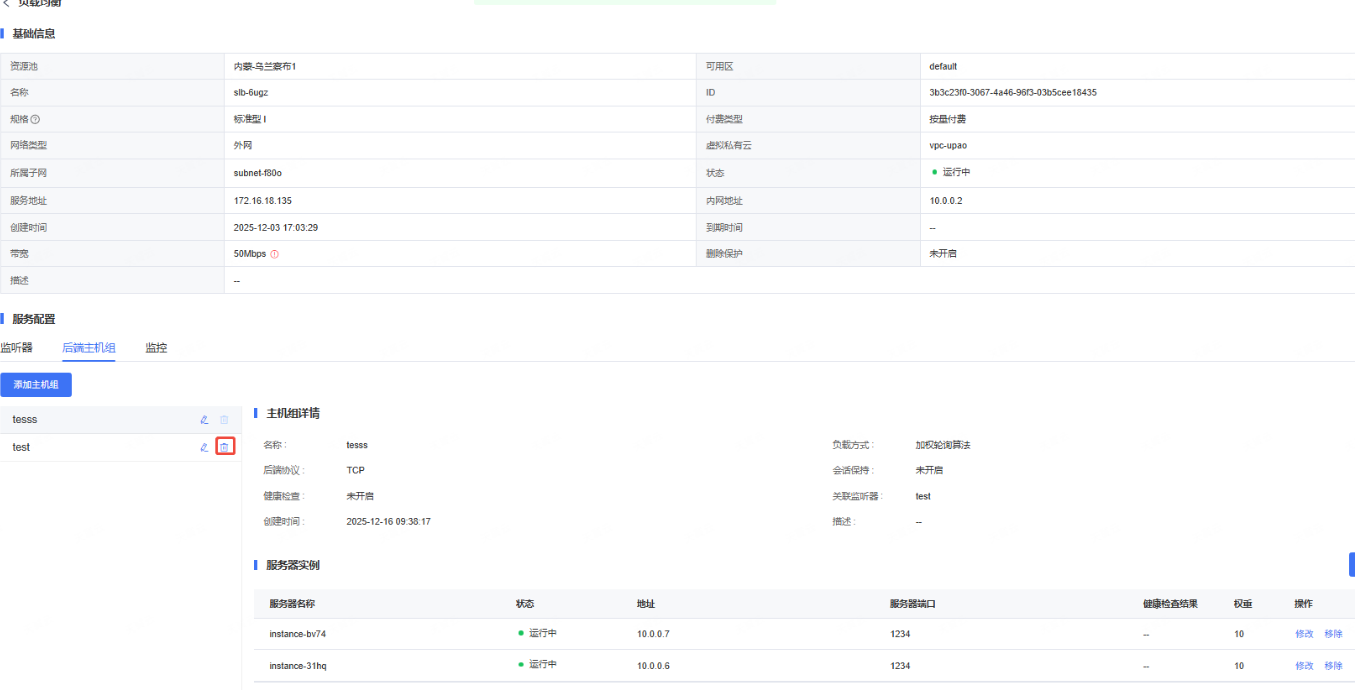Click the bandwidth value 50Mbps
Screen dimensions: 1355x699
[x=250, y=254]
